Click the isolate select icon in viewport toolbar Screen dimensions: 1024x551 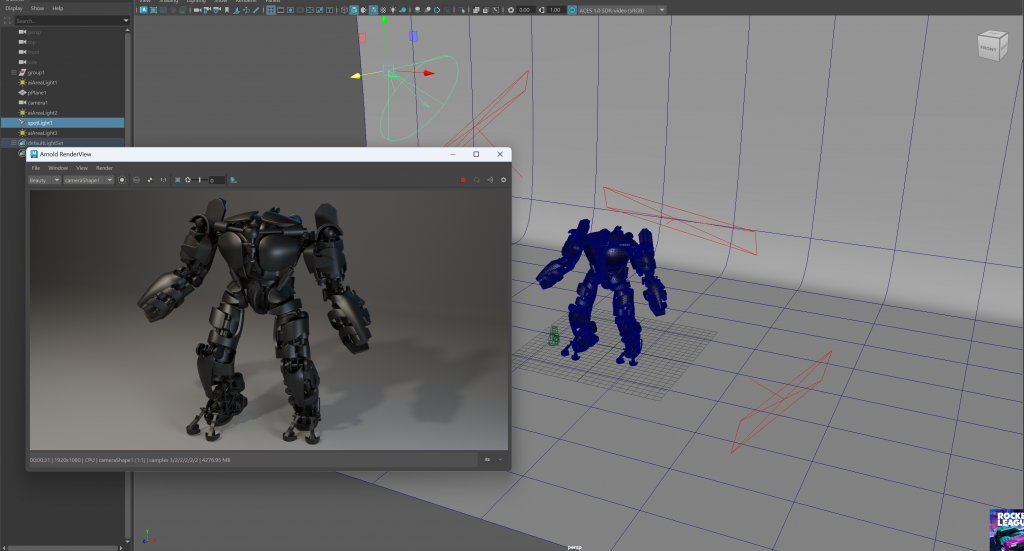tap(461, 10)
